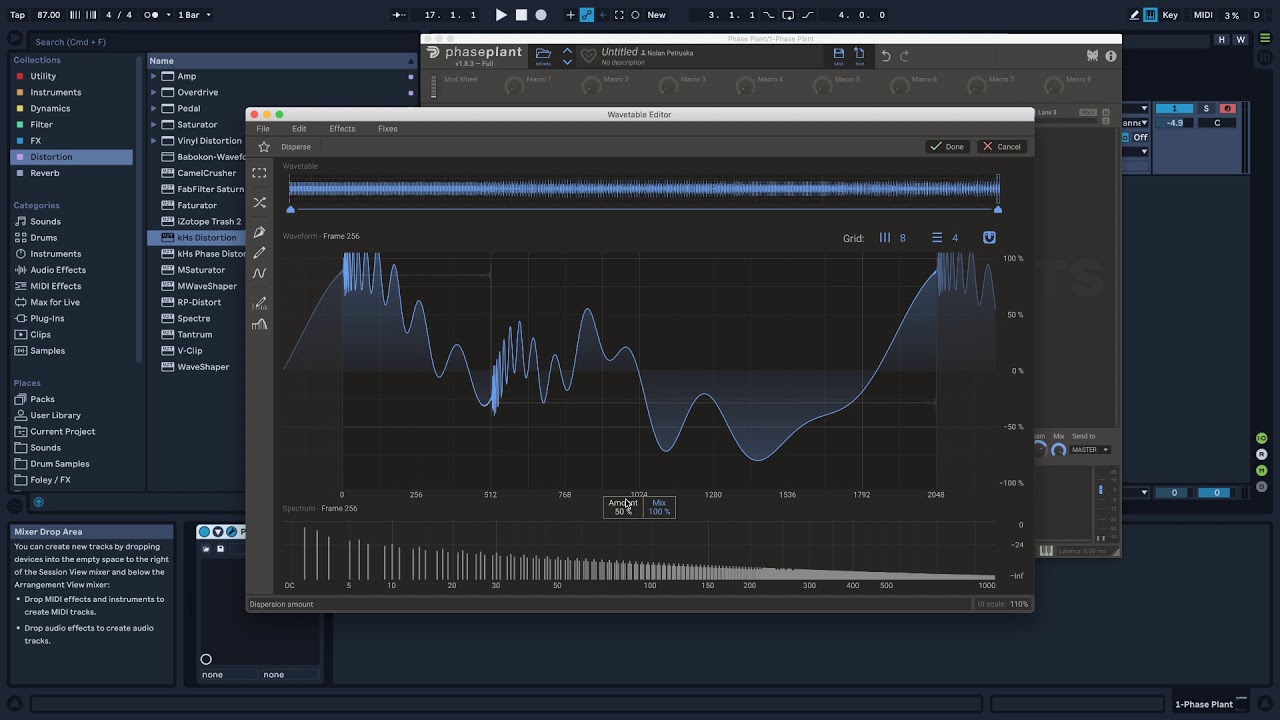The image size is (1280, 720).
Task: Click redo arrow in Phase Plant header
Action: pos(905,56)
